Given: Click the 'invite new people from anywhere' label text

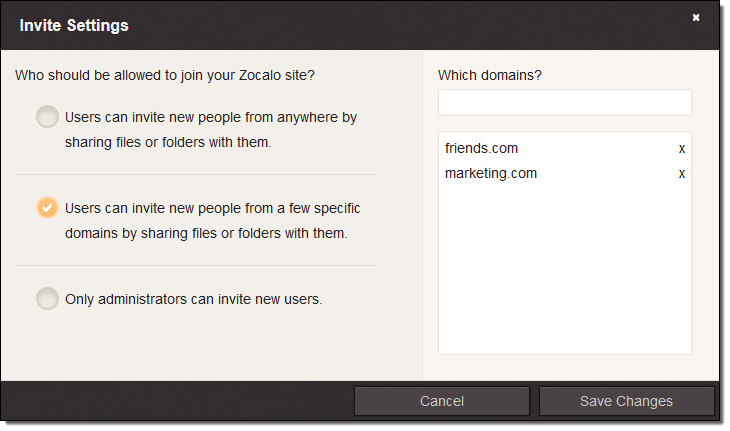Looking at the screenshot, I should (210, 117).
